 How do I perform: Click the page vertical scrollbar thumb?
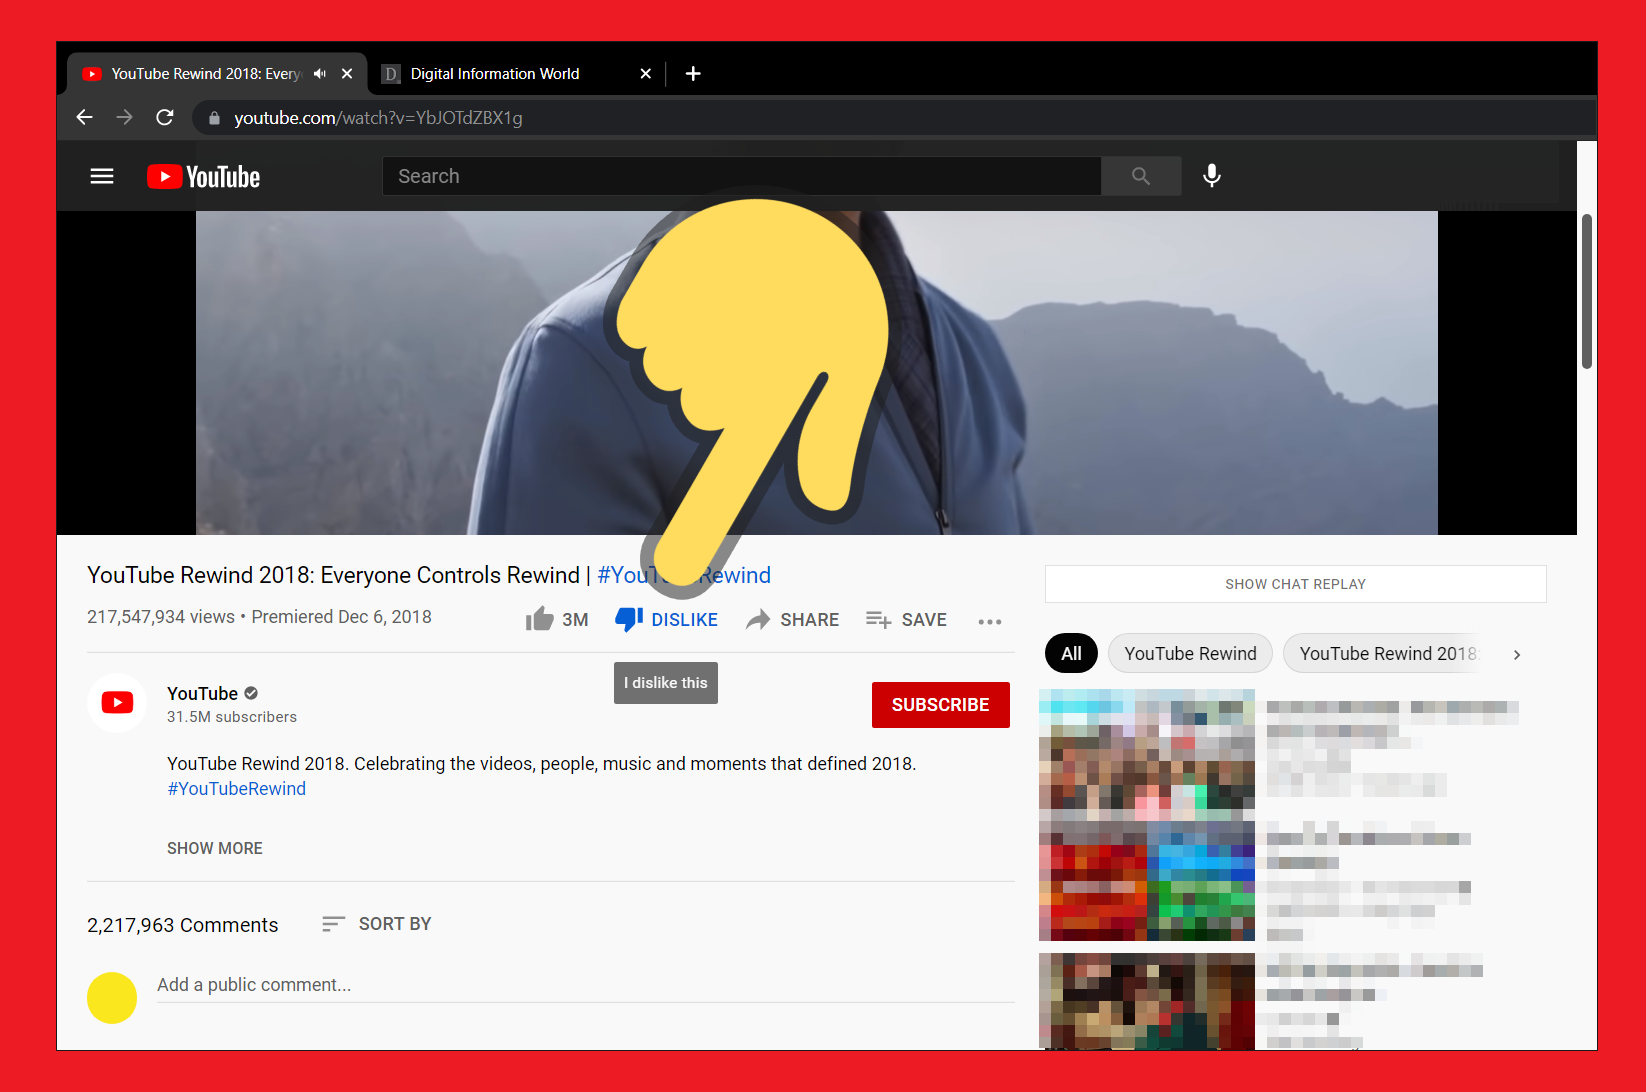[1587, 291]
